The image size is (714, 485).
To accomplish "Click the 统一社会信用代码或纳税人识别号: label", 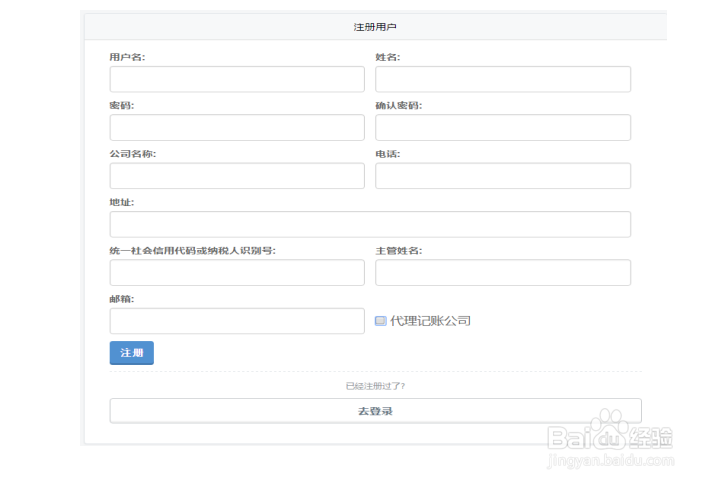I will click(x=192, y=250).
